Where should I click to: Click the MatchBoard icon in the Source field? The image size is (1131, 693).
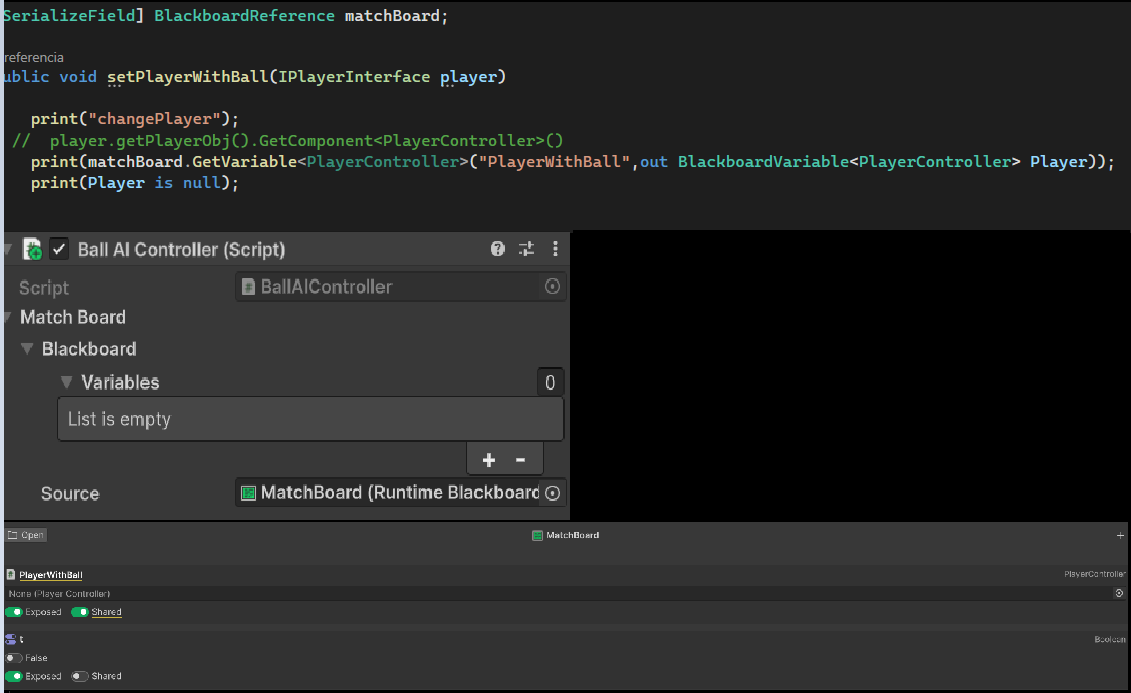(x=248, y=492)
